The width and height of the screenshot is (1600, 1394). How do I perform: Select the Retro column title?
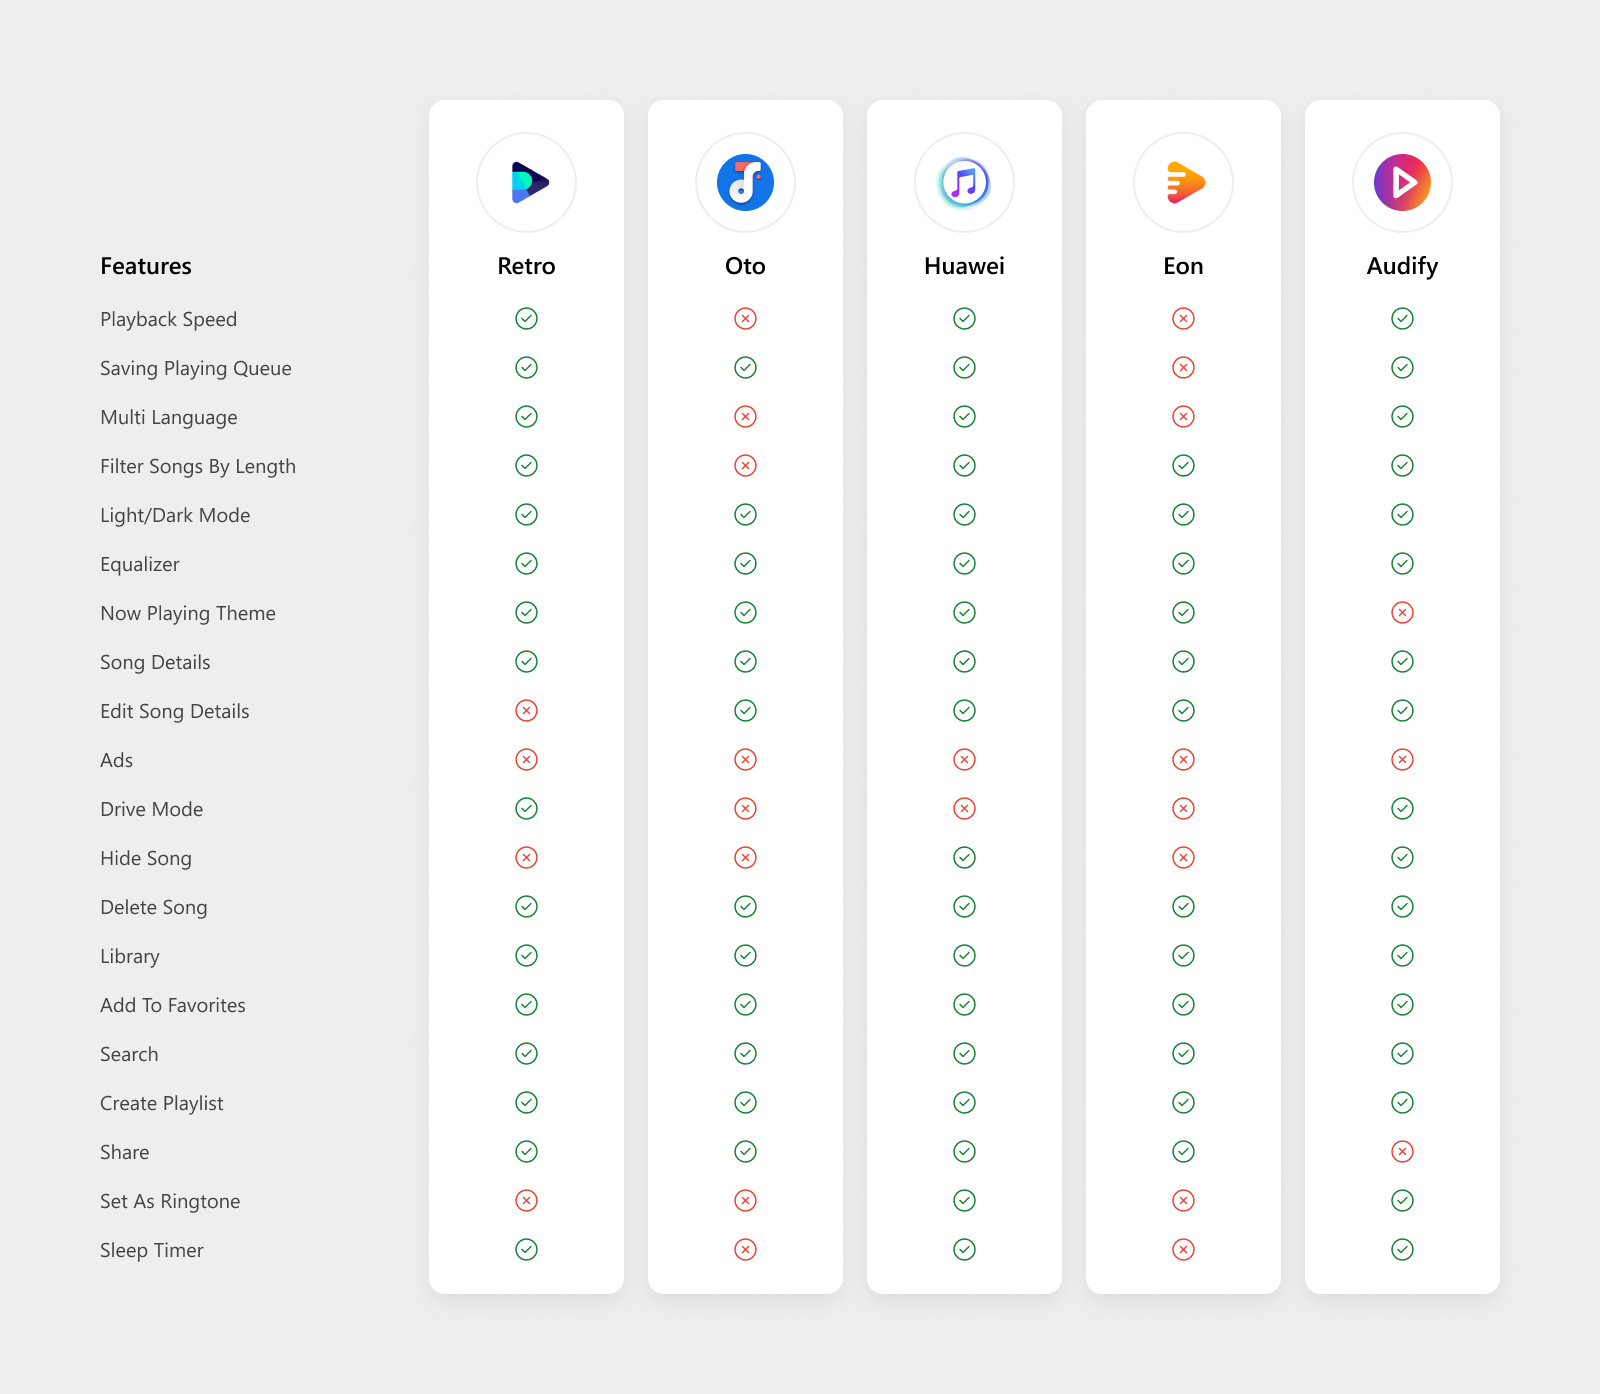point(527,266)
